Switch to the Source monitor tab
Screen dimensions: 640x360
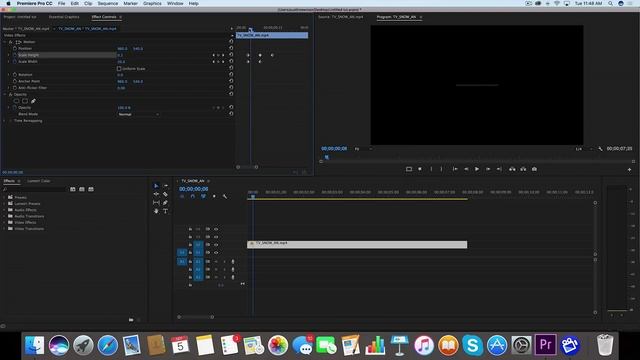pyautogui.click(x=340, y=17)
